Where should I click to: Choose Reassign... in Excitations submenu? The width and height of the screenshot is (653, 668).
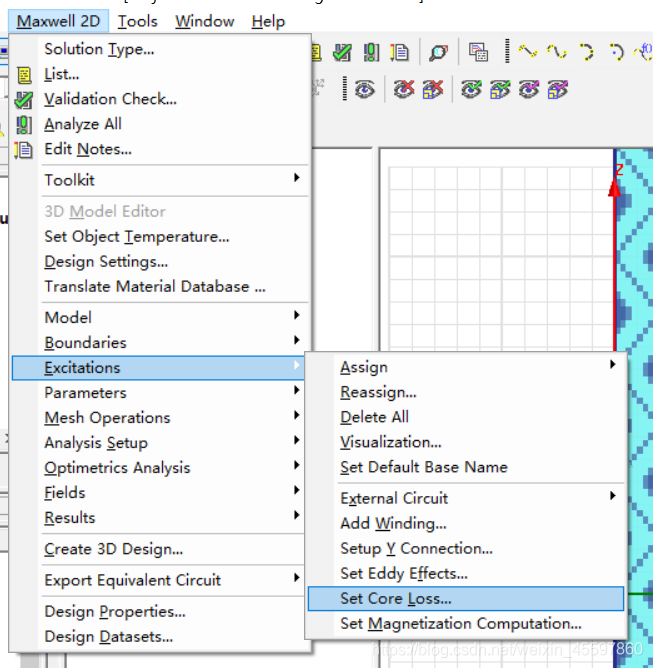click(466, 392)
